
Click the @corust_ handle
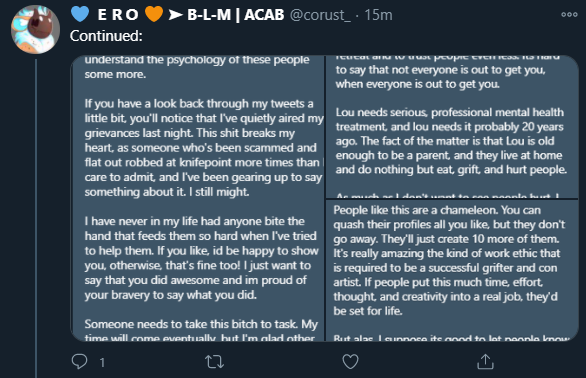click(320, 15)
